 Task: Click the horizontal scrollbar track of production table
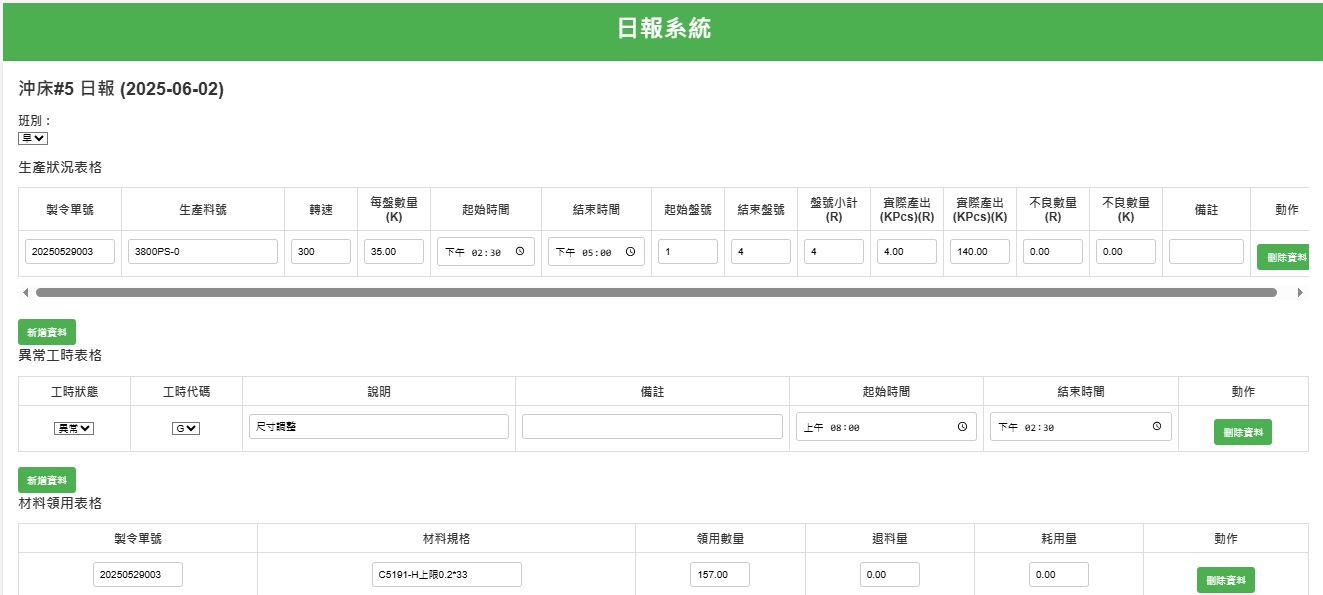(x=656, y=293)
